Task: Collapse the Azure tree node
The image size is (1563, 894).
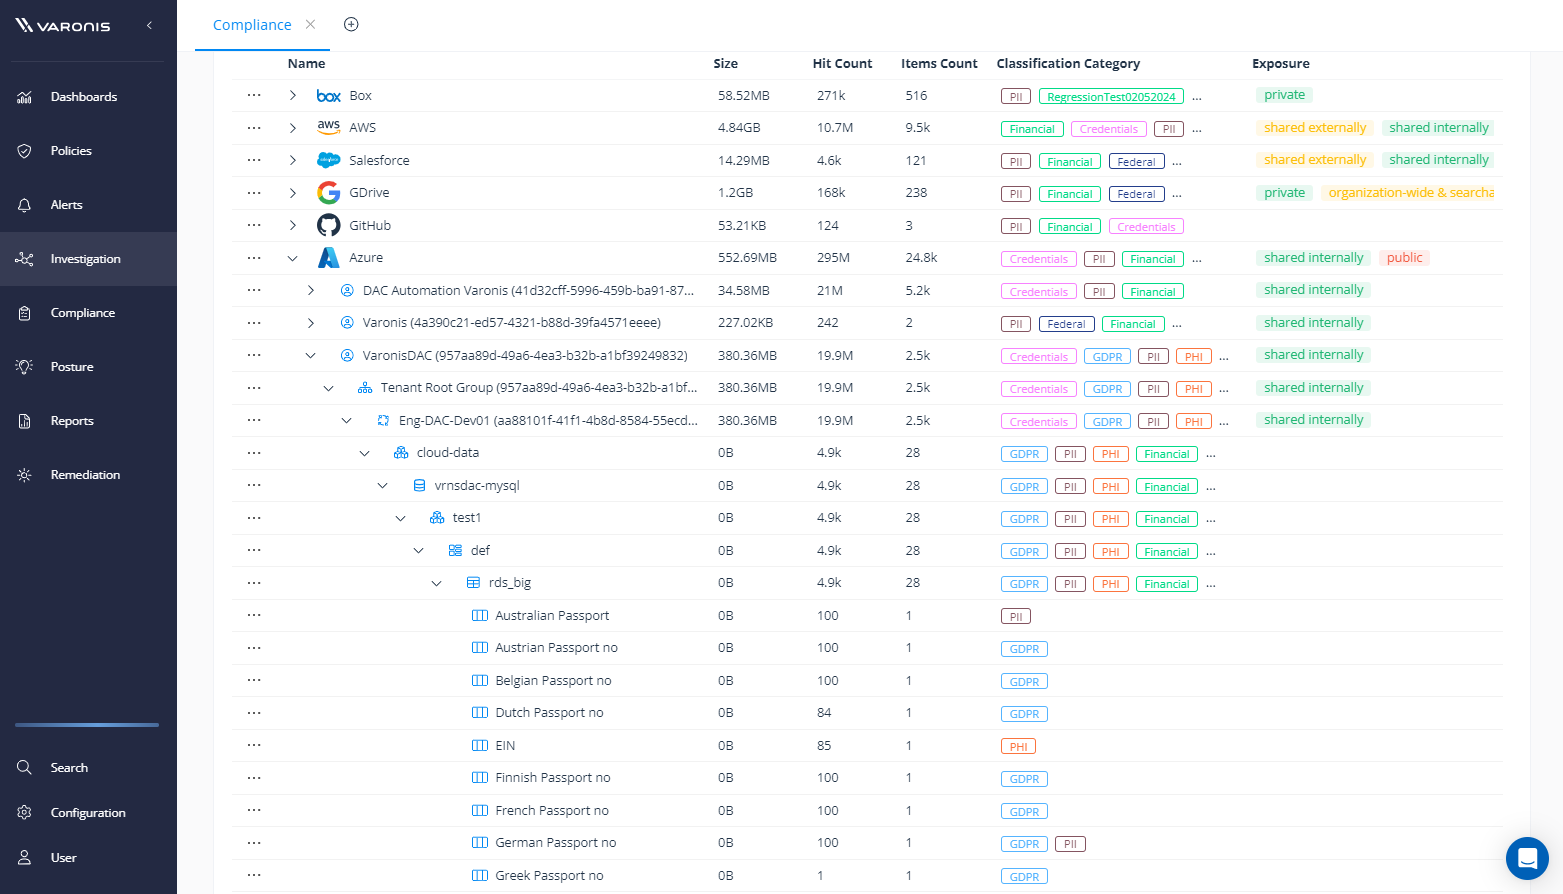Action: click(x=292, y=258)
